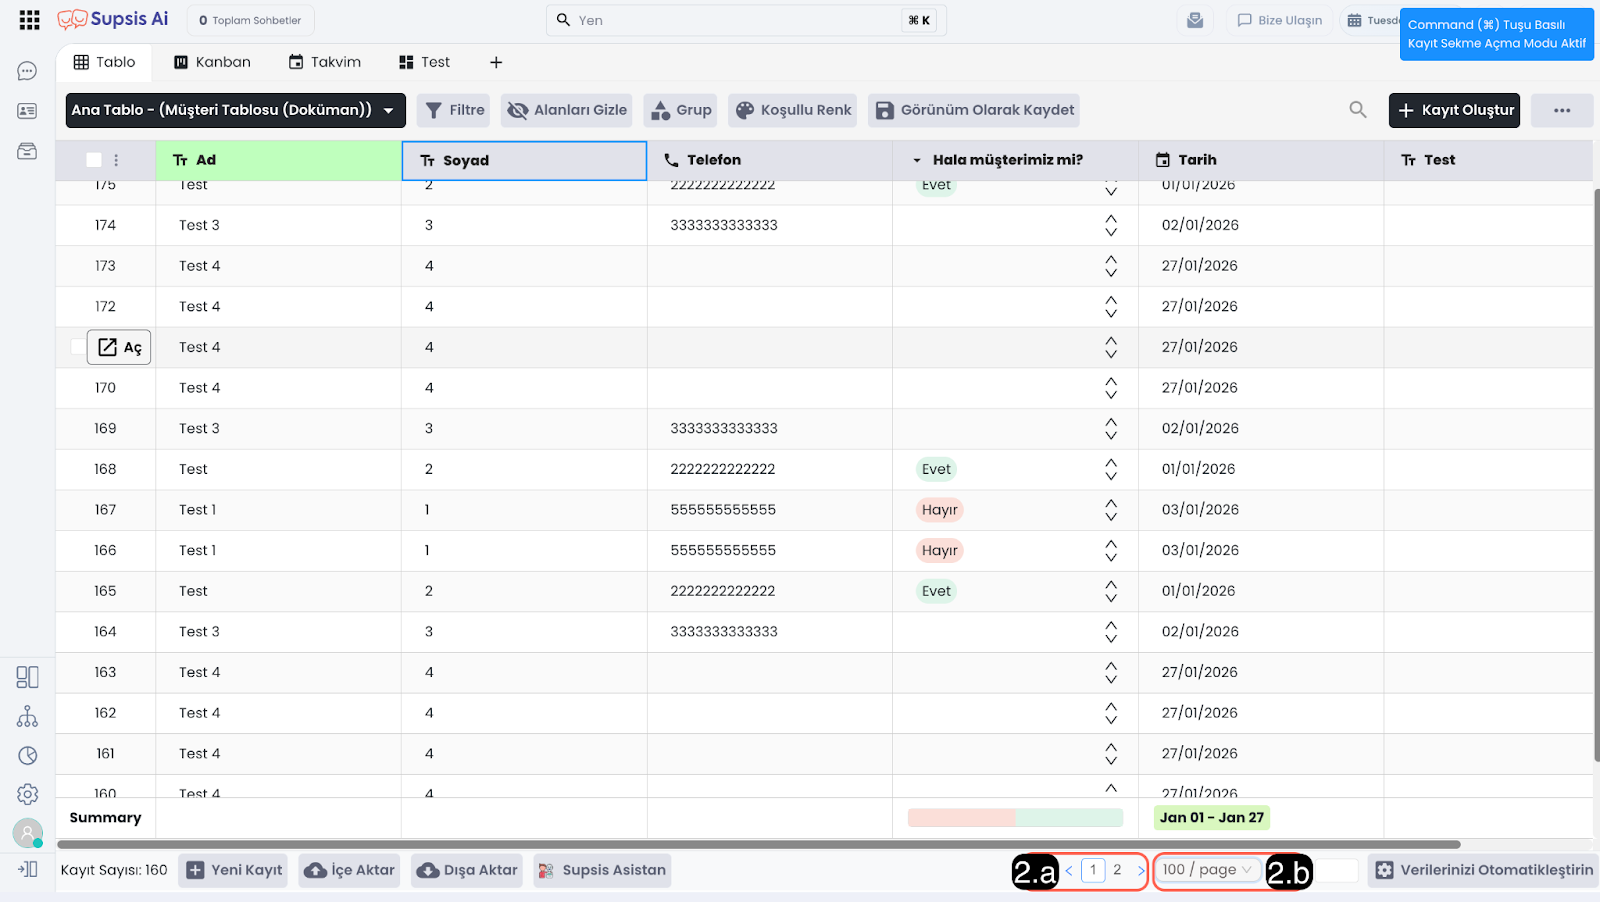The height and width of the screenshot is (902, 1600).
Task: Expand the status dropdown in row 167
Action: (x=1110, y=510)
